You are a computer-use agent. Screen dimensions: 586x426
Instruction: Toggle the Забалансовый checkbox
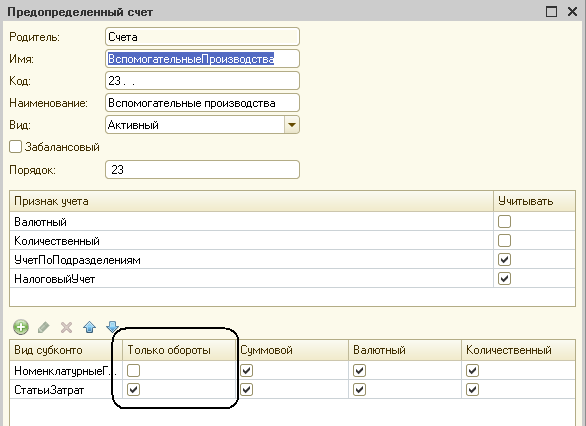[15, 147]
